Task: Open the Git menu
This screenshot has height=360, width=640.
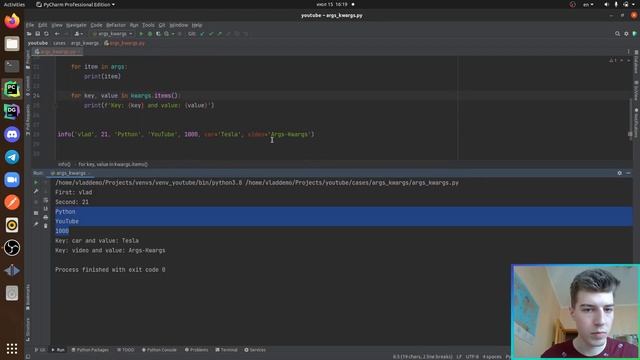Action: coord(162,25)
